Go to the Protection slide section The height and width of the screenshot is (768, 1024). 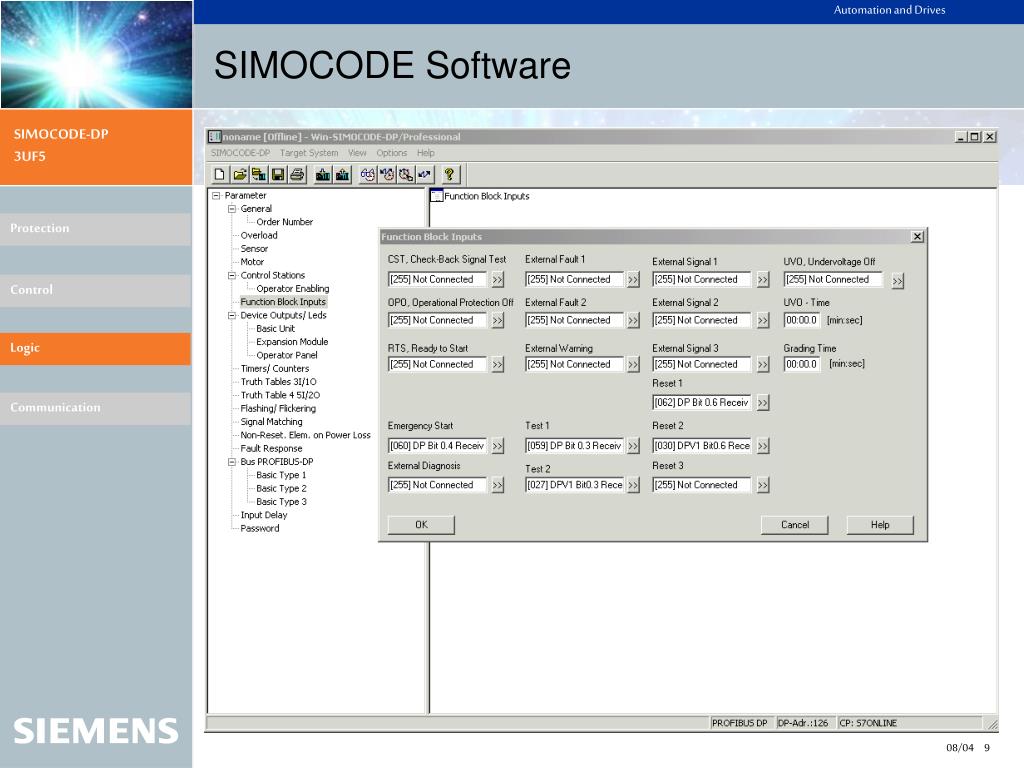(x=95, y=229)
